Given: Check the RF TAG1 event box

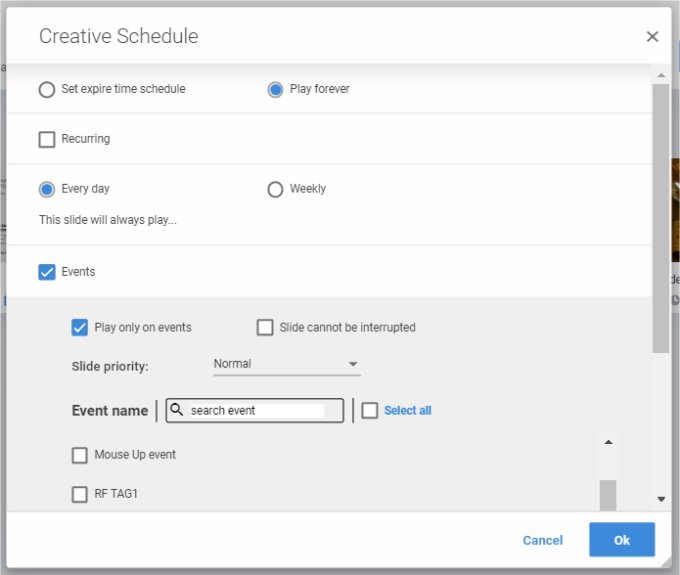Looking at the screenshot, I should coord(79,494).
